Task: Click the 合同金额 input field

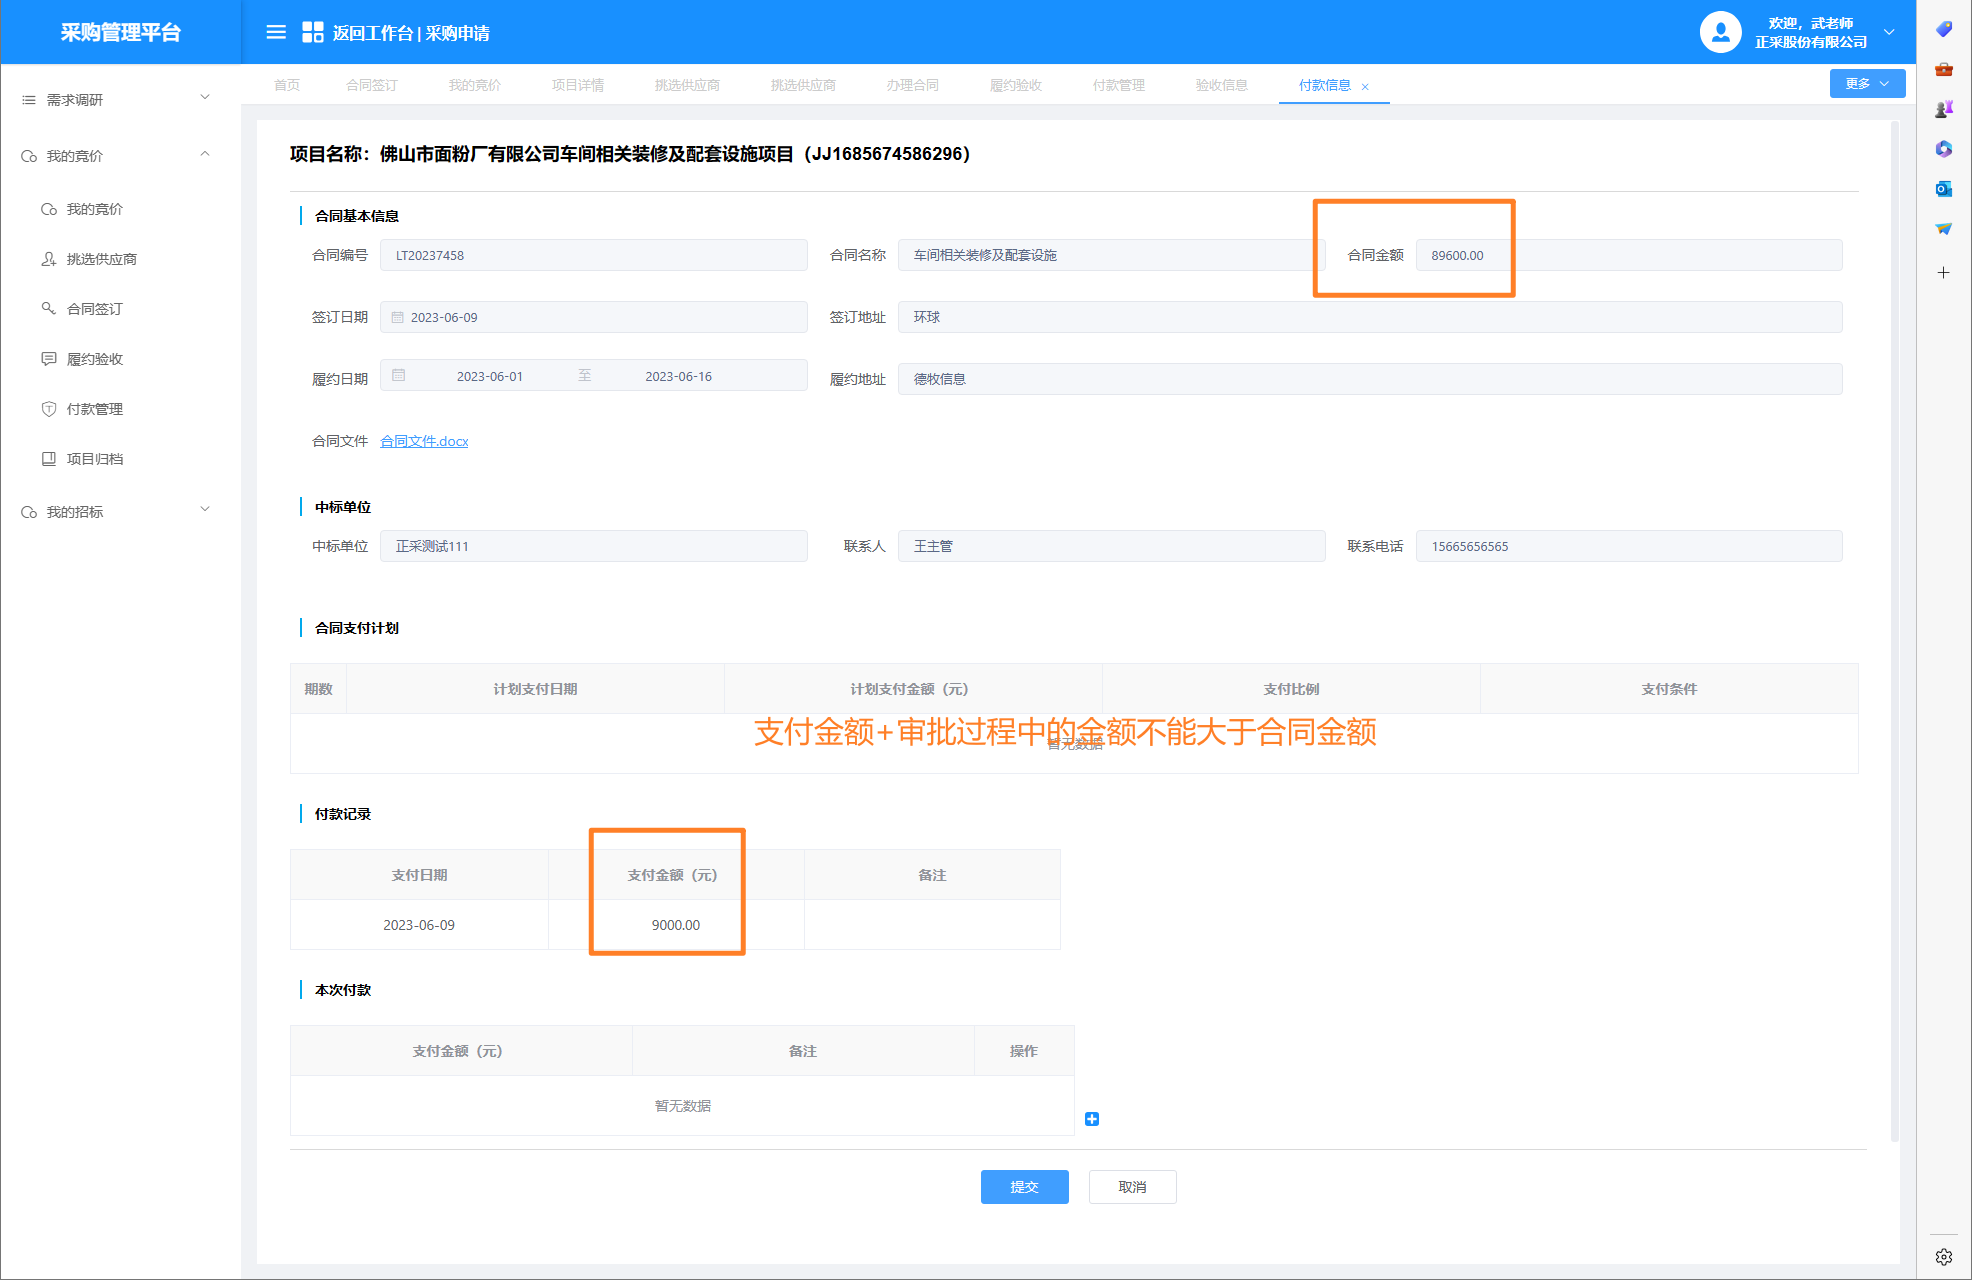Action: 1628,255
